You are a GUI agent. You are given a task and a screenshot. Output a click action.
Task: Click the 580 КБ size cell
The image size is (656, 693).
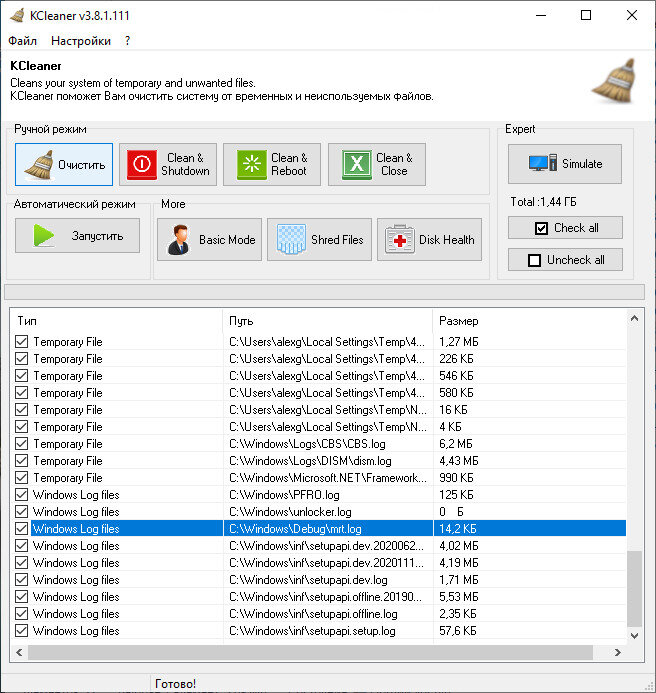coord(456,392)
